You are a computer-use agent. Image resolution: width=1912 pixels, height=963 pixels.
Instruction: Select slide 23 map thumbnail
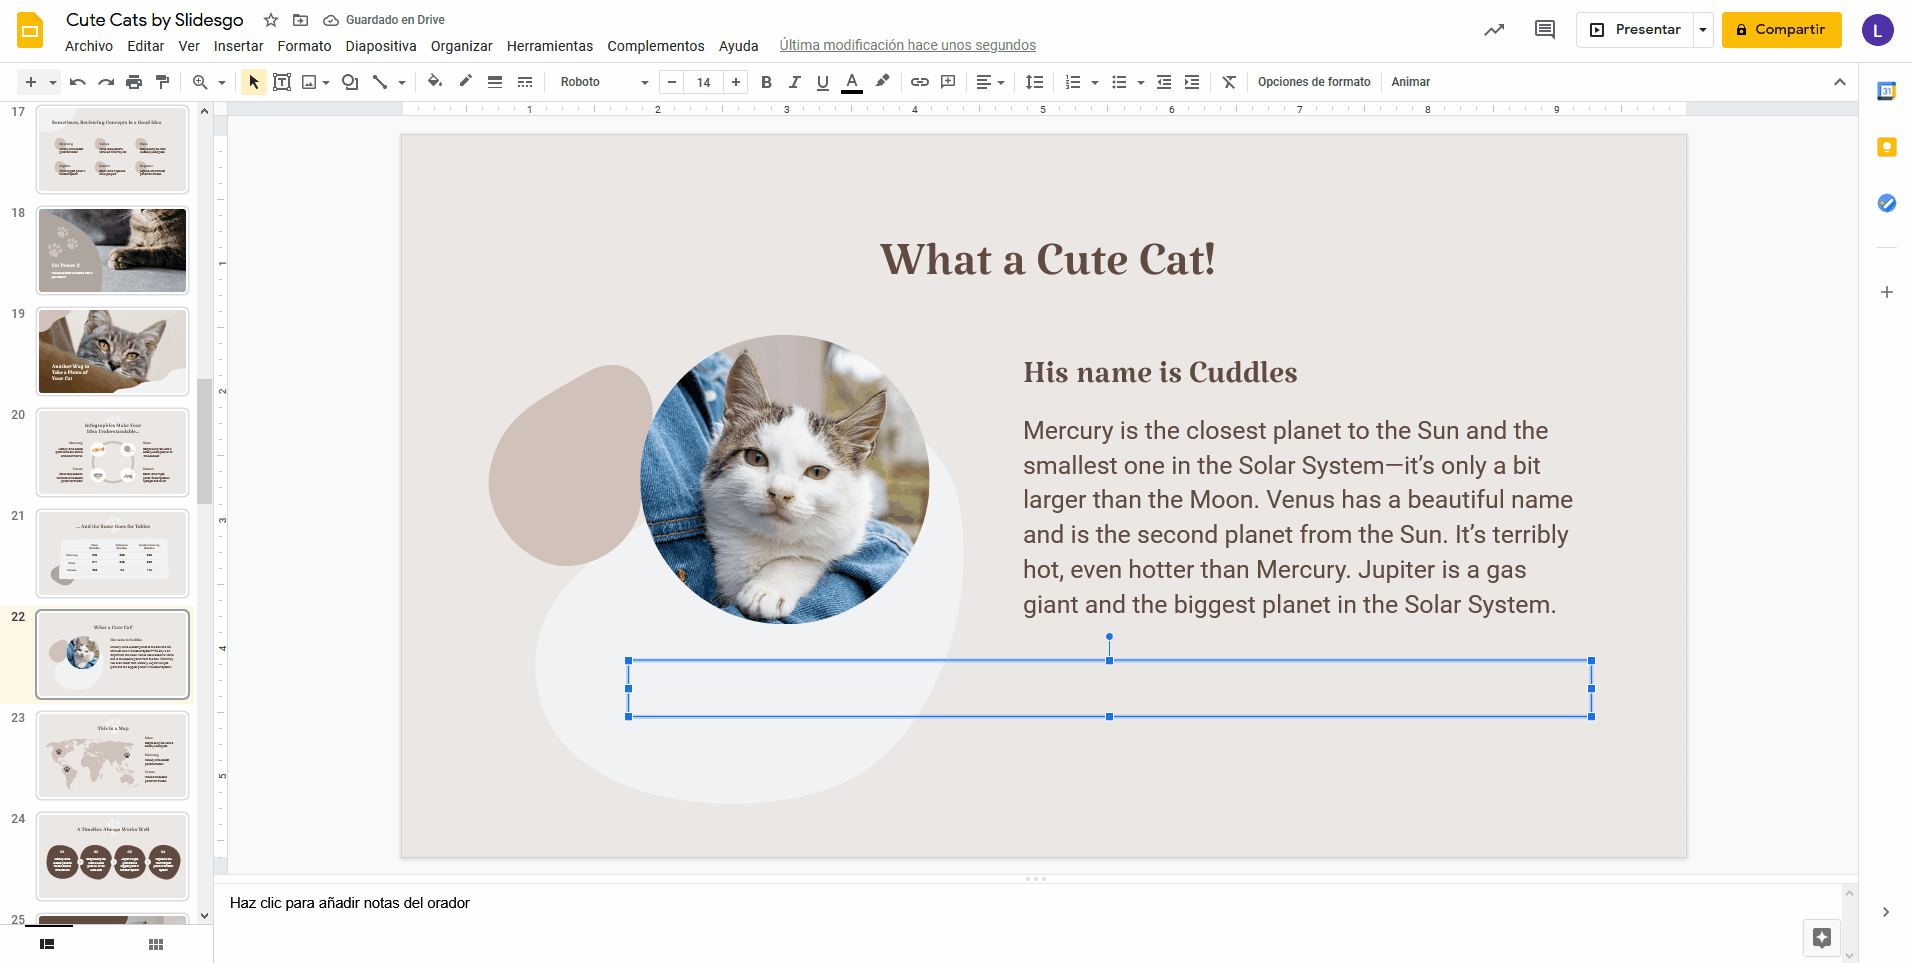click(x=113, y=755)
